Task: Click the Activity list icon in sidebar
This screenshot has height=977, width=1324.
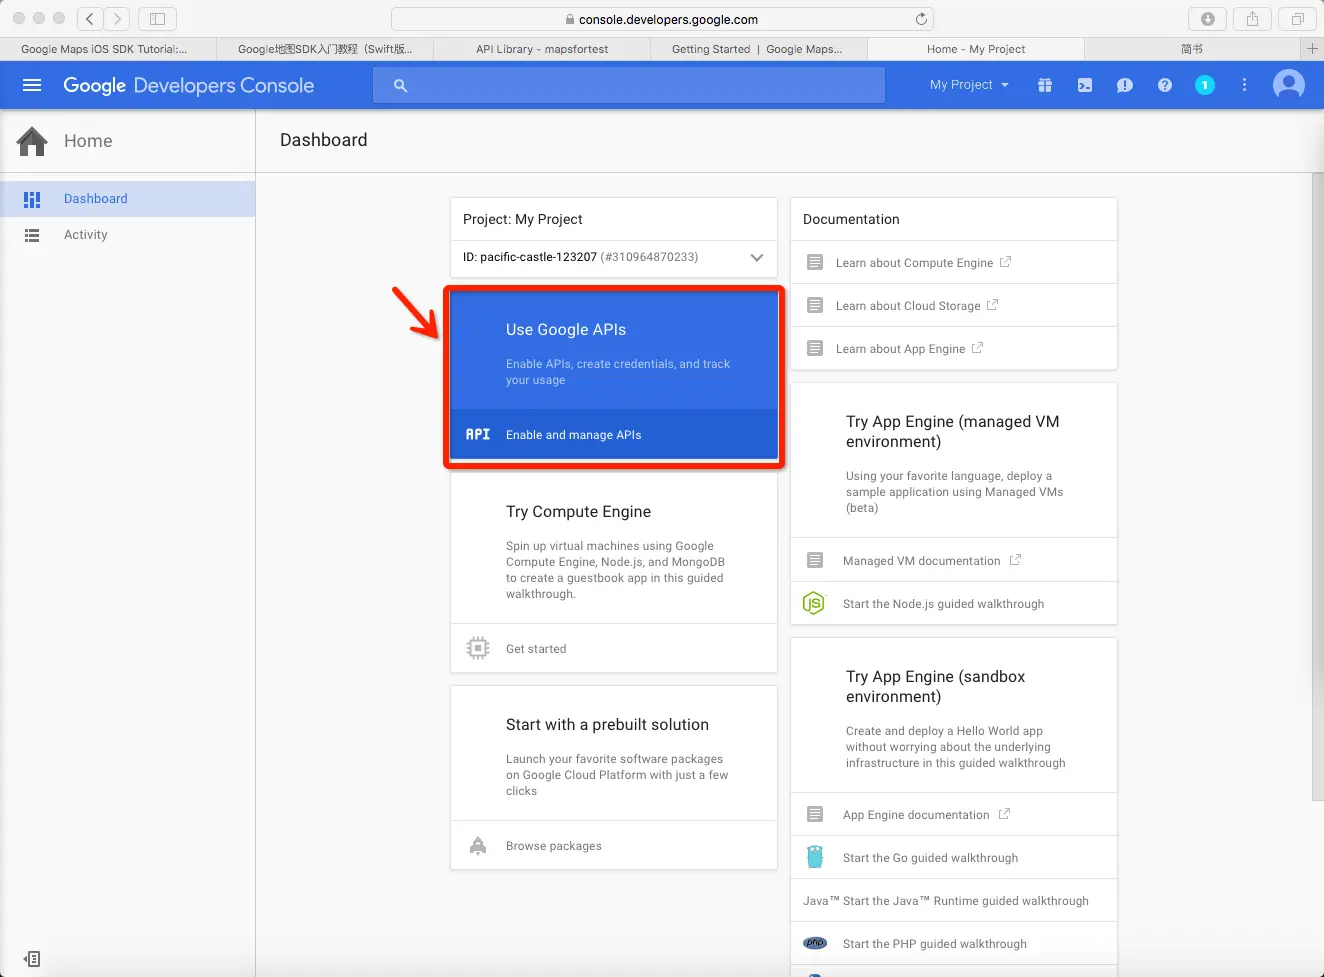Action: (32, 235)
